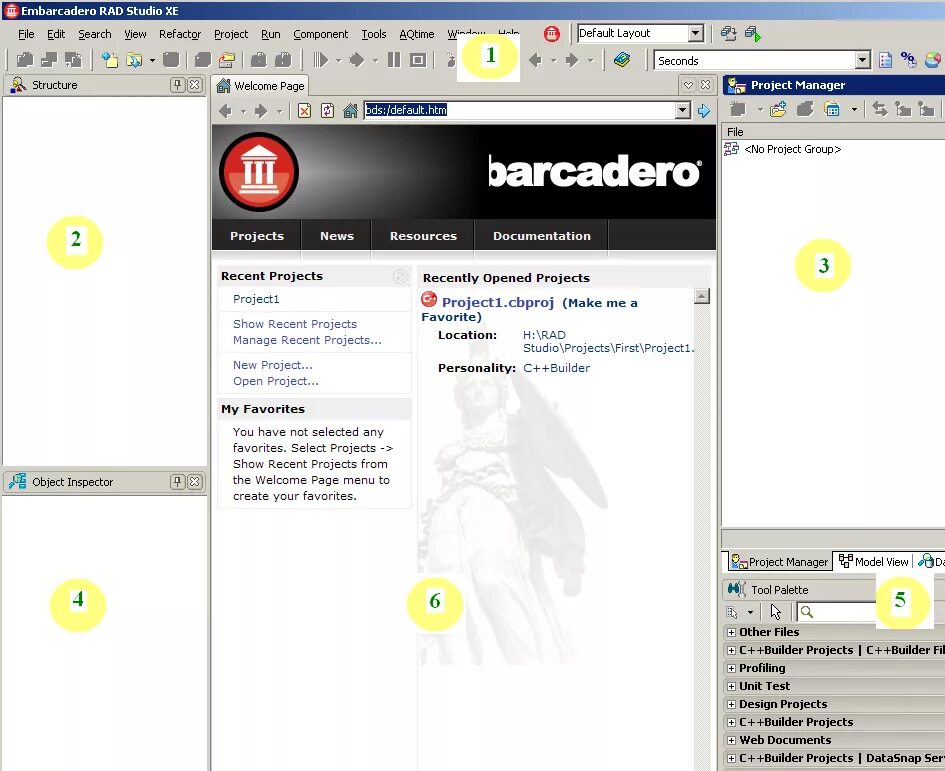Click the Help contents book icon
The width and height of the screenshot is (945, 771).
(x=622, y=60)
